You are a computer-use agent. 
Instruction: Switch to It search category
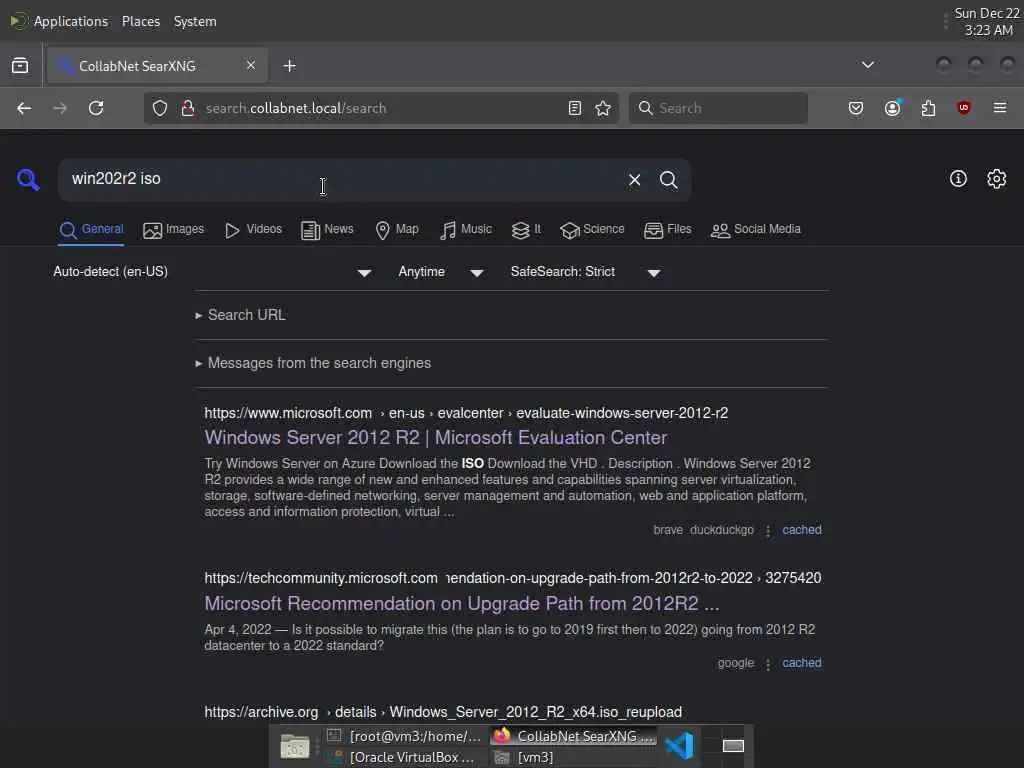pos(526,230)
